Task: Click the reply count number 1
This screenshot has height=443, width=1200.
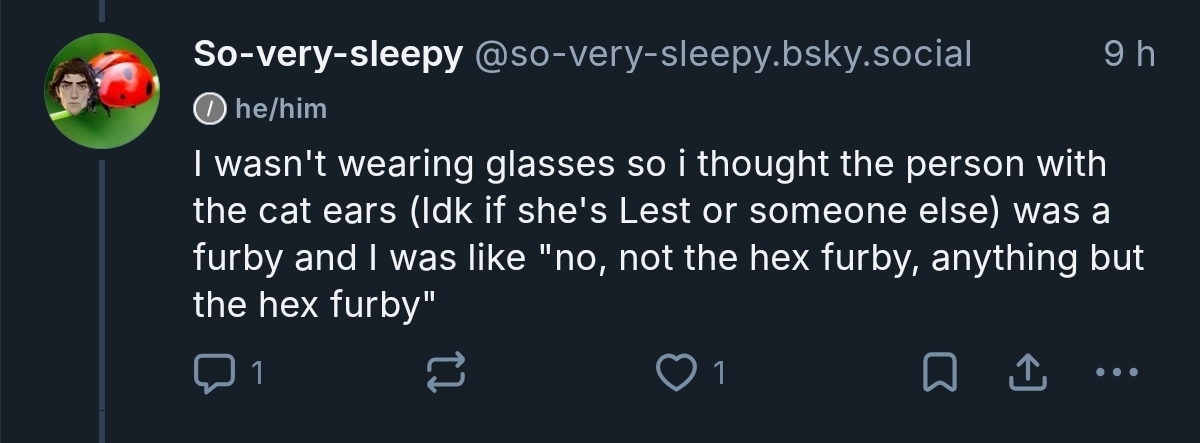Action: [x=257, y=374]
